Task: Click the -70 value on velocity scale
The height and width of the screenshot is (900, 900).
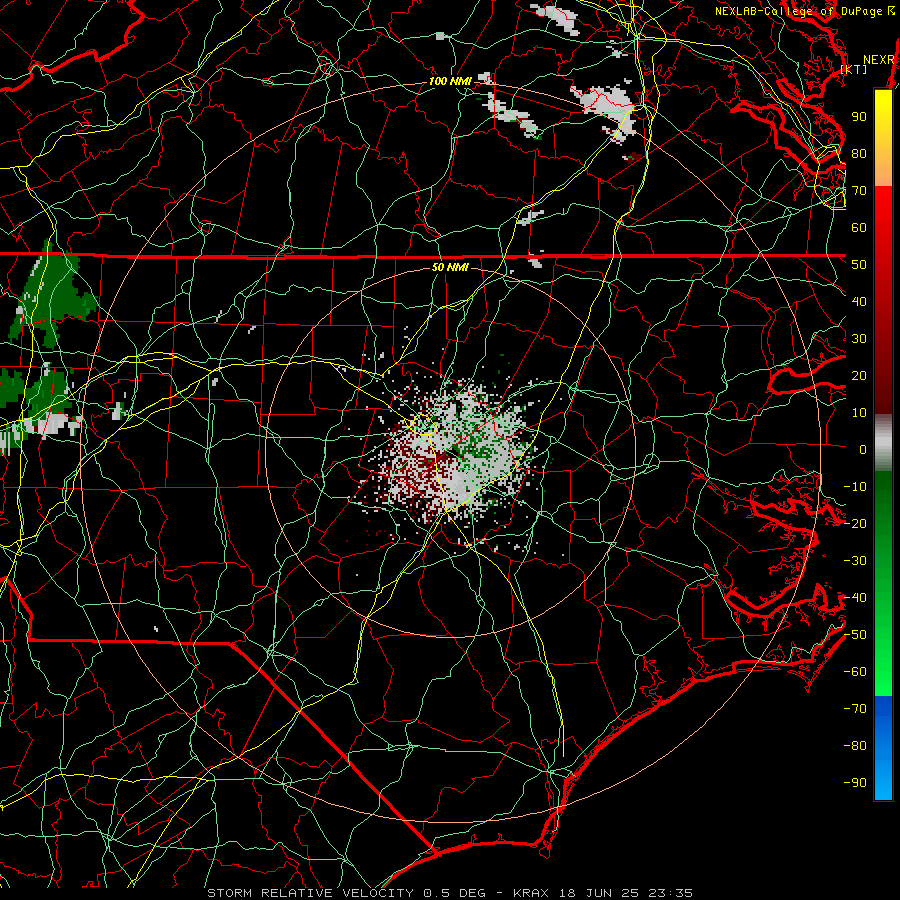Action: pos(855,709)
